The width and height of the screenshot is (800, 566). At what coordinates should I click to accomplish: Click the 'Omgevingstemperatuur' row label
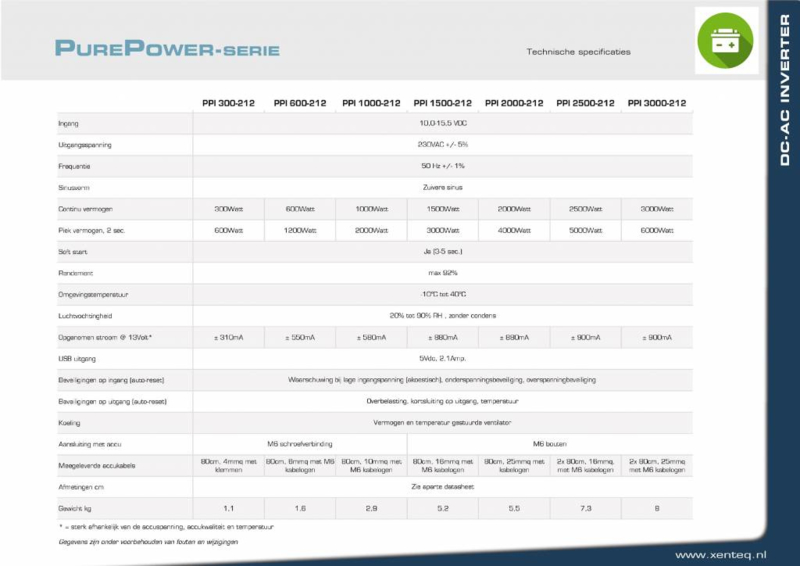[93, 295]
